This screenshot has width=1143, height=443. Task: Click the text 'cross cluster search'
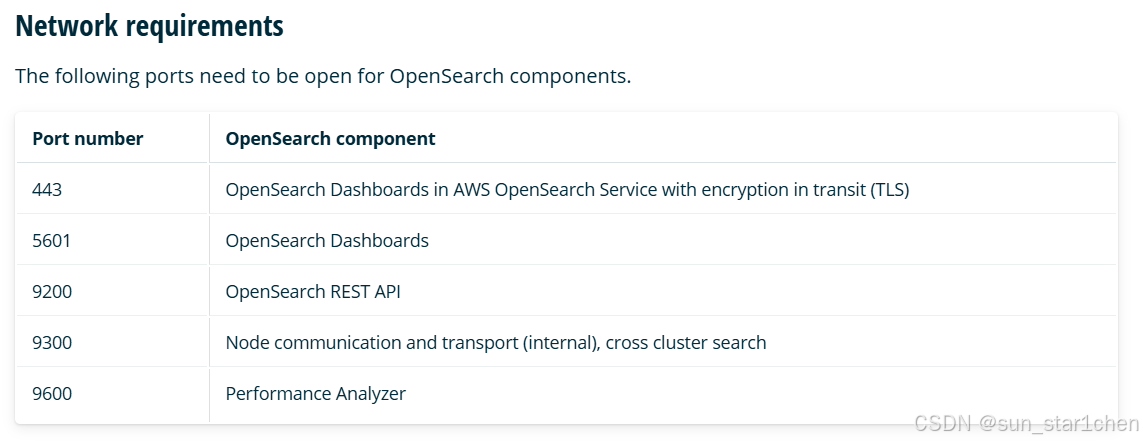click(x=686, y=343)
